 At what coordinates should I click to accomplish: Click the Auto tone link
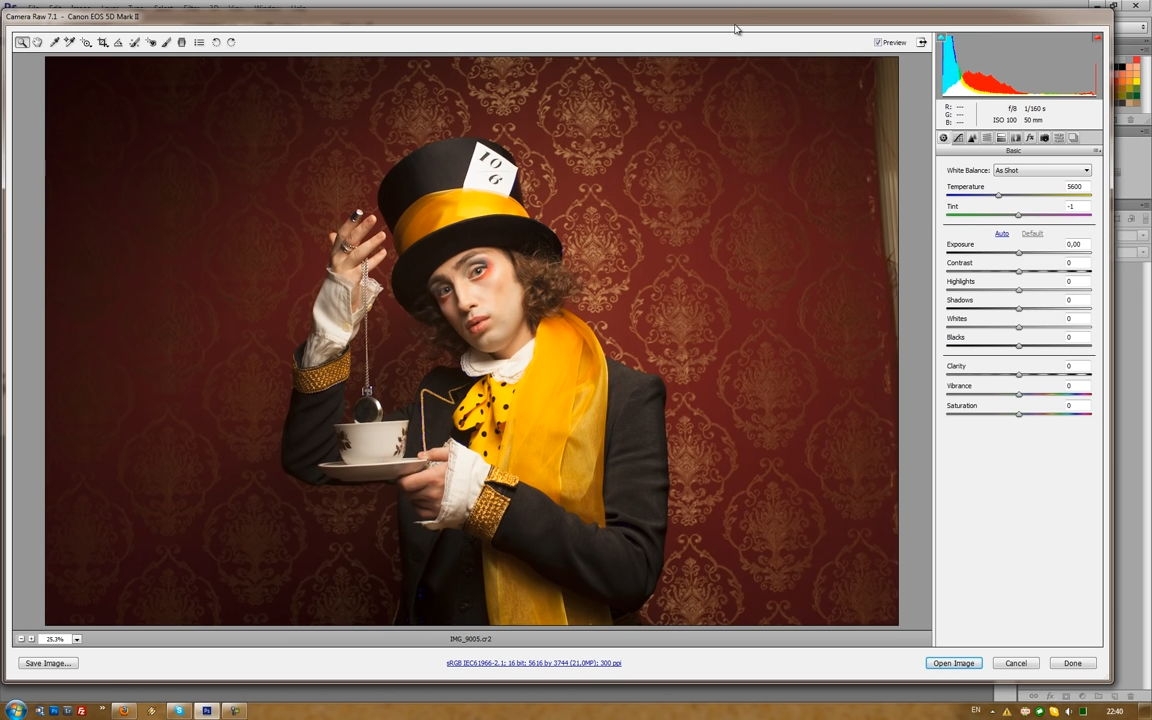pyautogui.click(x=1001, y=234)
